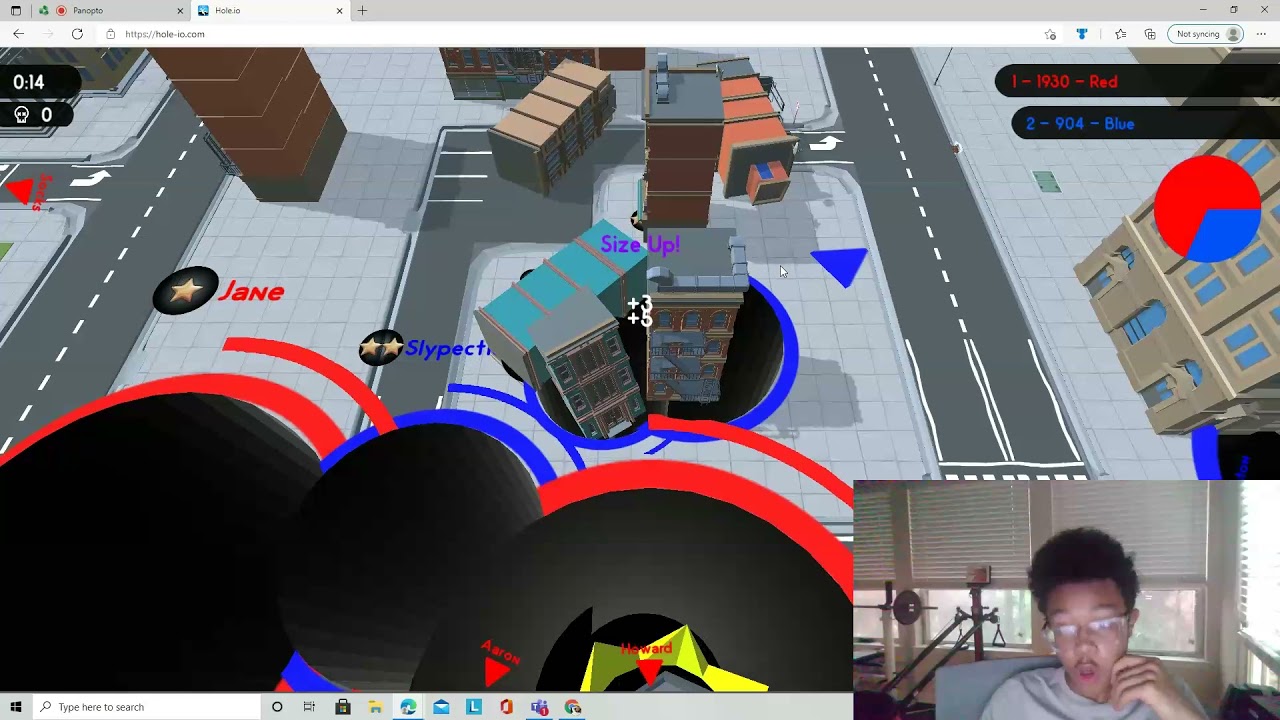Open the Windows Start menu
This screenshot has width=1280, height=720.
tap(16, 707)
